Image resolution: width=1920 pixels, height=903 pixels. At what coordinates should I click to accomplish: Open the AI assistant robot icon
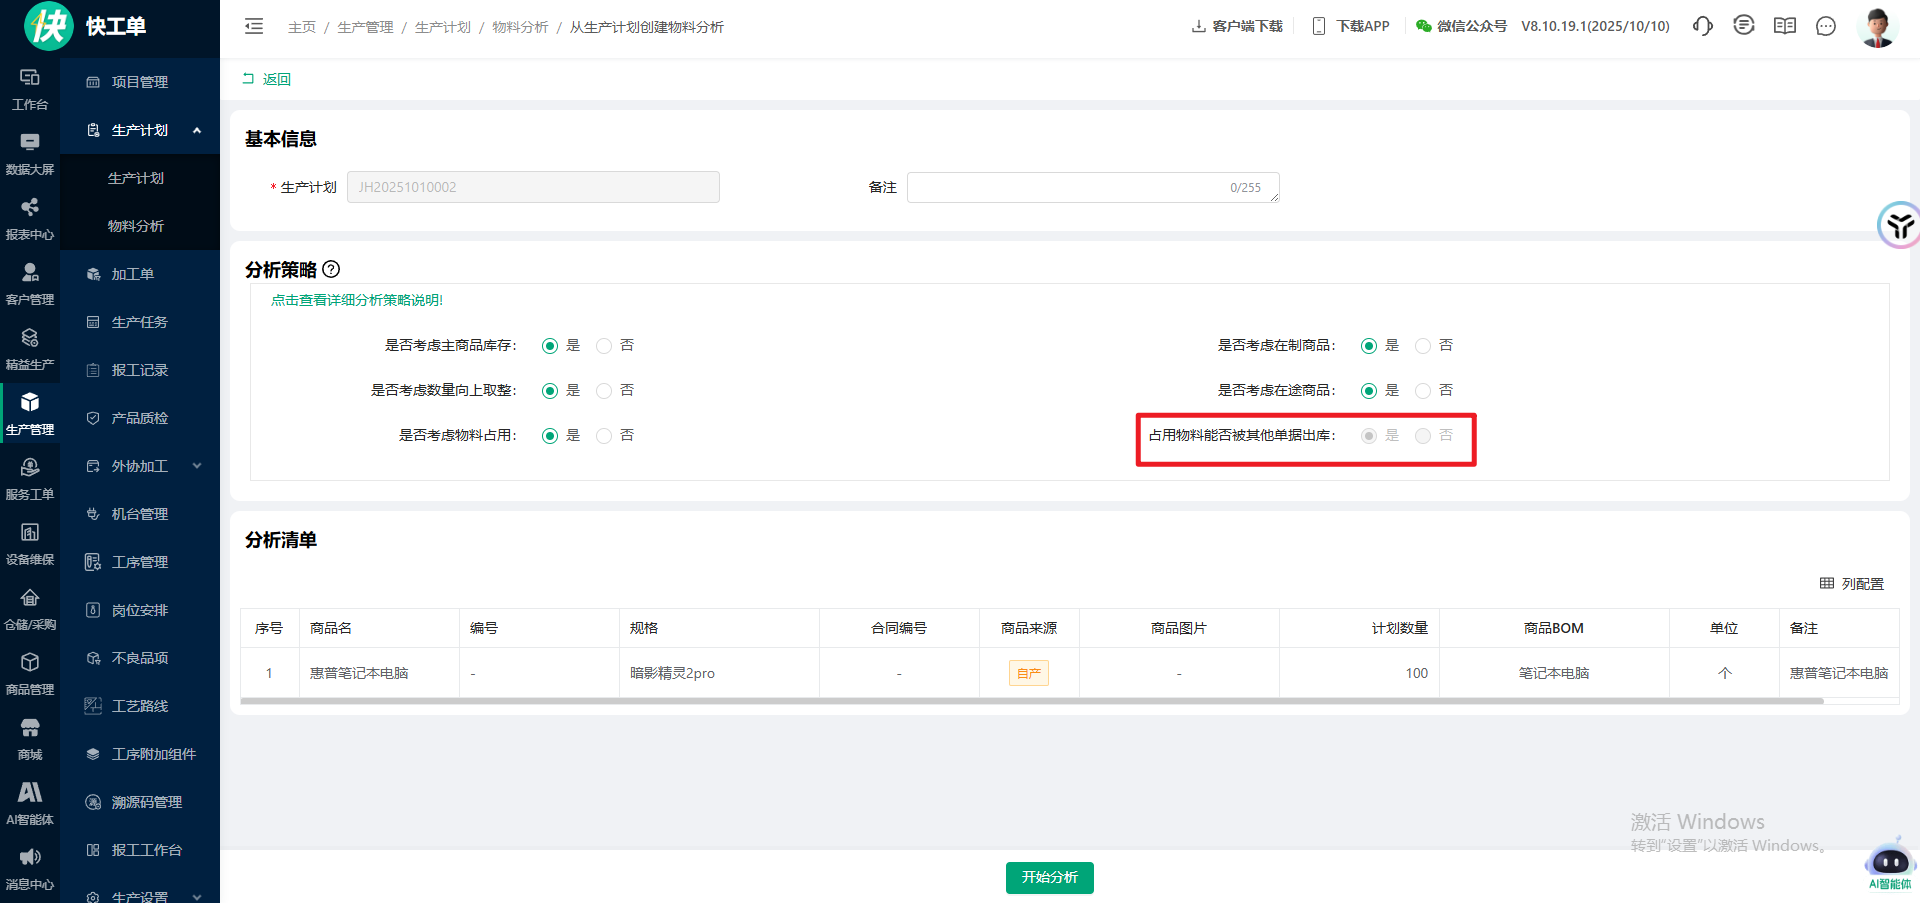point(1889,863)
